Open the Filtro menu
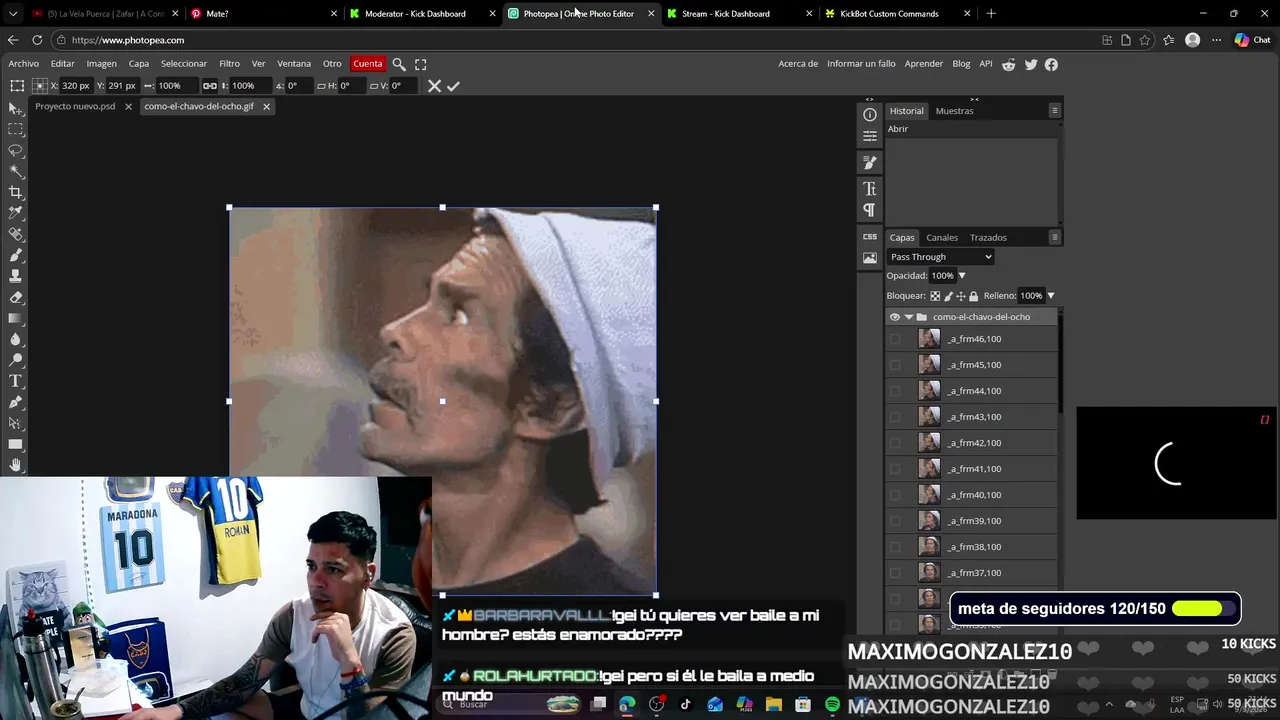Screen dimensions: 1280x720 click(x=229, y=64)
